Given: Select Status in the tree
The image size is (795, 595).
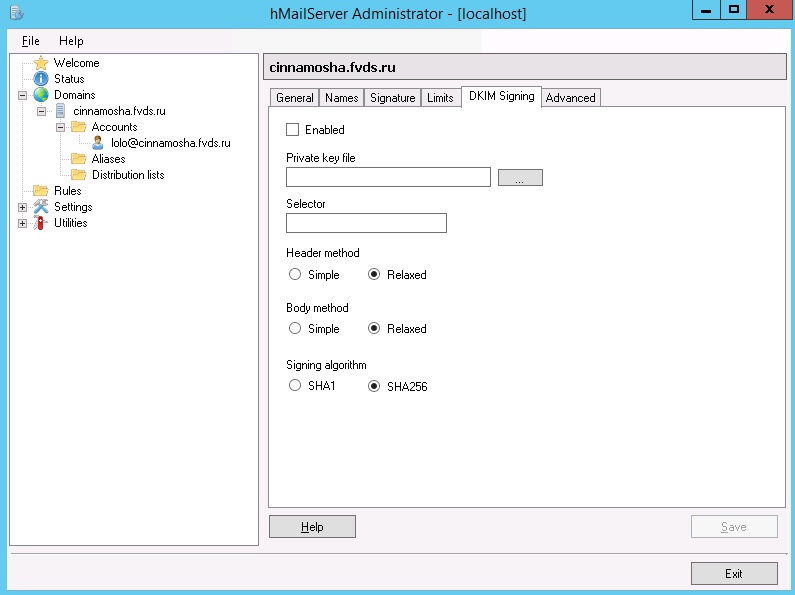Looking at the screenshot, I should tap(69, 79).
